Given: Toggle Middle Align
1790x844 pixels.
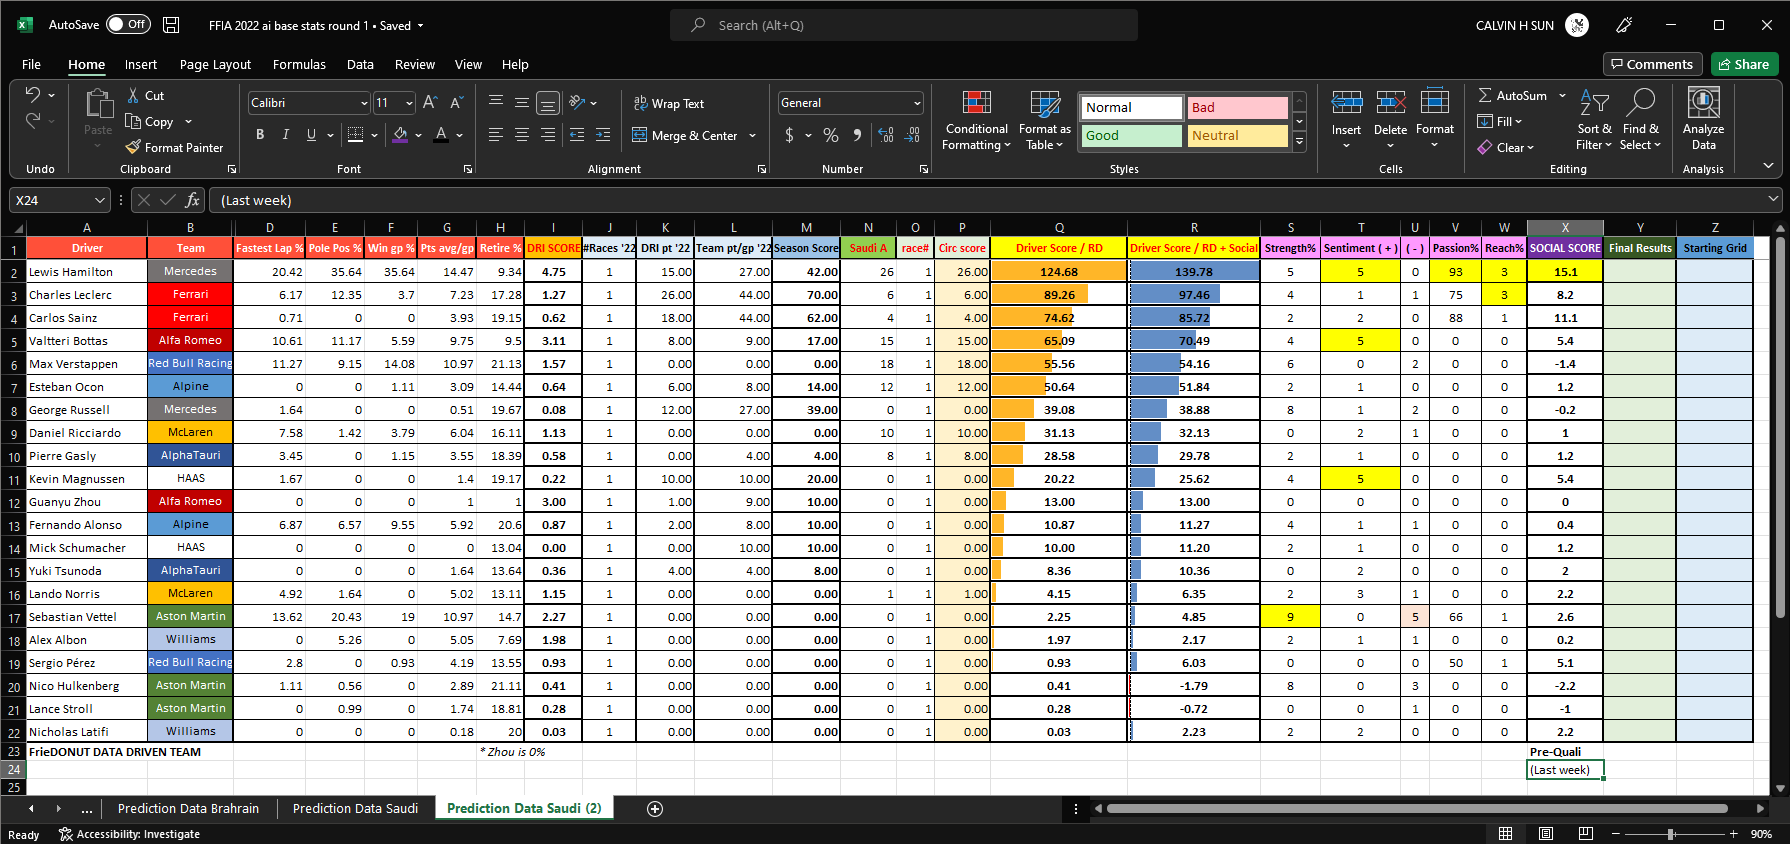Looking at the screenshot, I should click(x=522, y=102).
